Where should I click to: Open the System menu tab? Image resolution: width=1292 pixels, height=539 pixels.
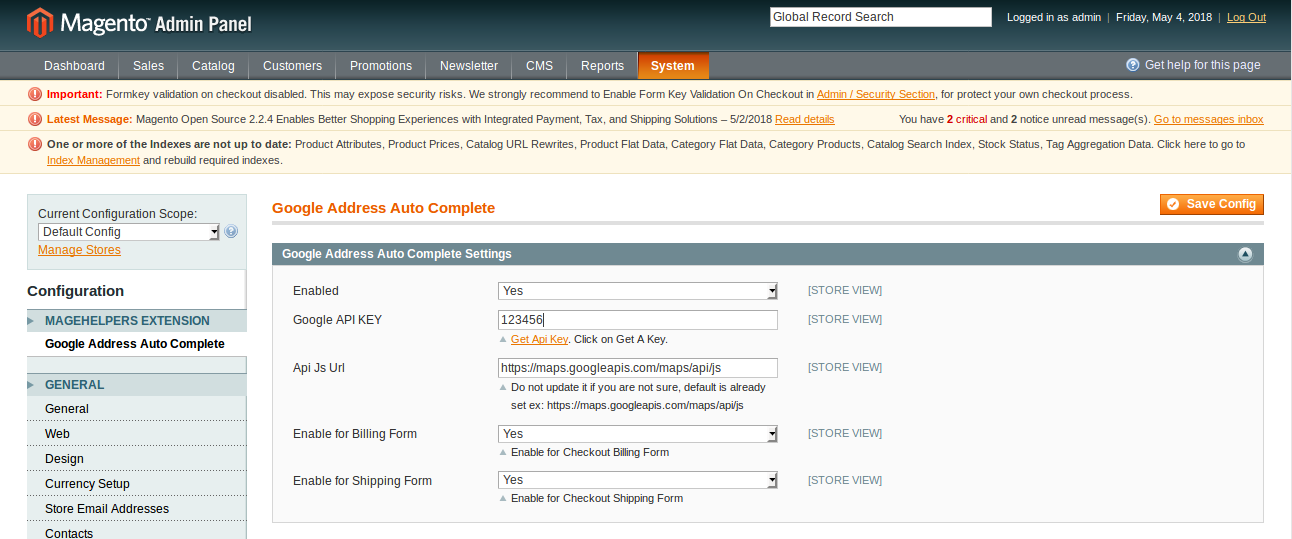click(x=672, y=66)
